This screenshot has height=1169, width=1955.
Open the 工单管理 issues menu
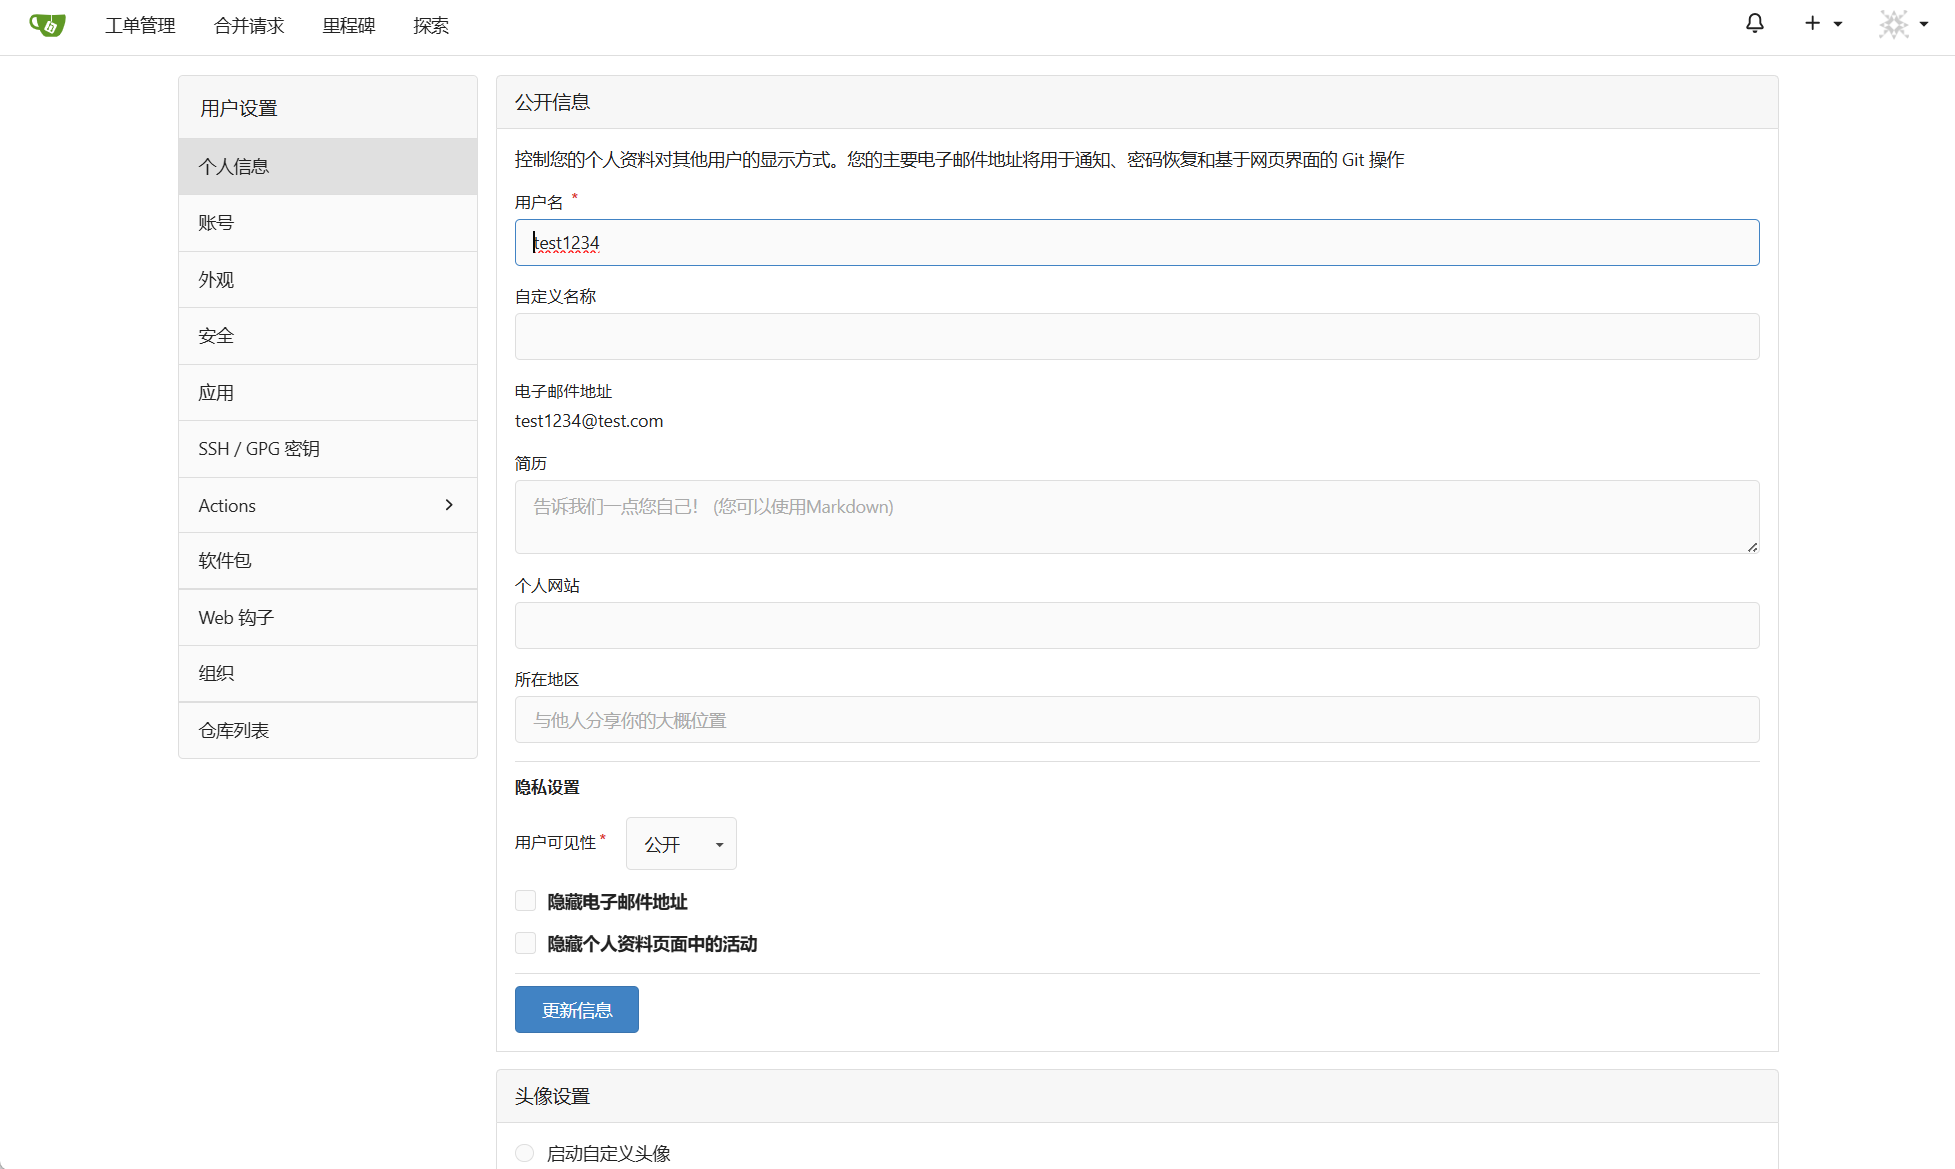(x=140, y=26)
